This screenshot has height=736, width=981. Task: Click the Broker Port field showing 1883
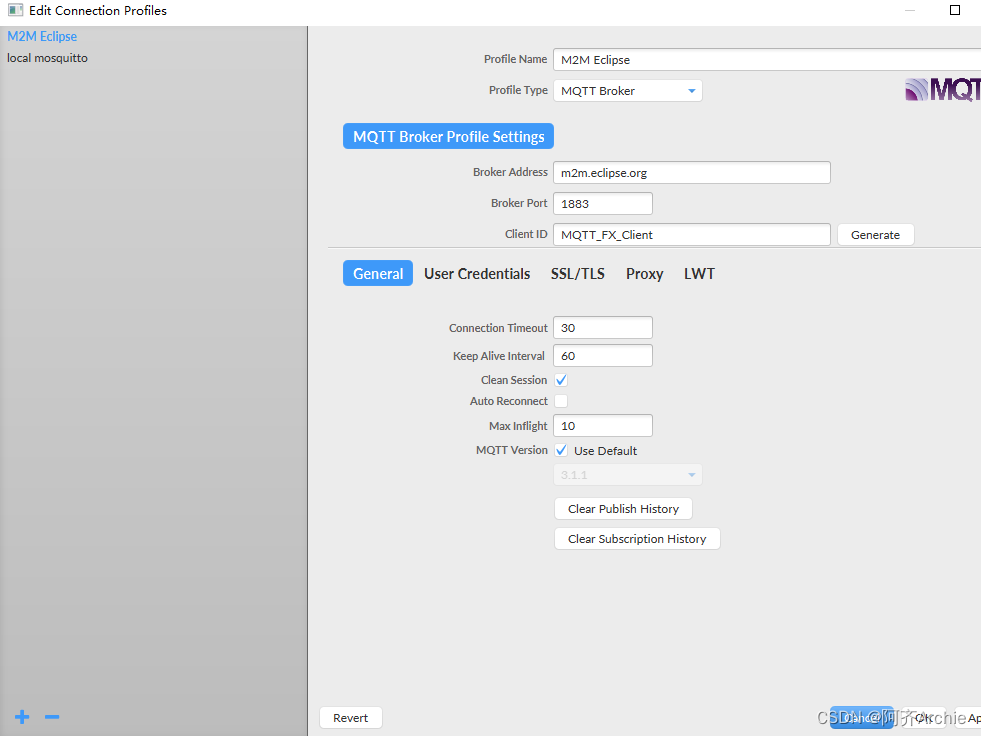(603, 203)
